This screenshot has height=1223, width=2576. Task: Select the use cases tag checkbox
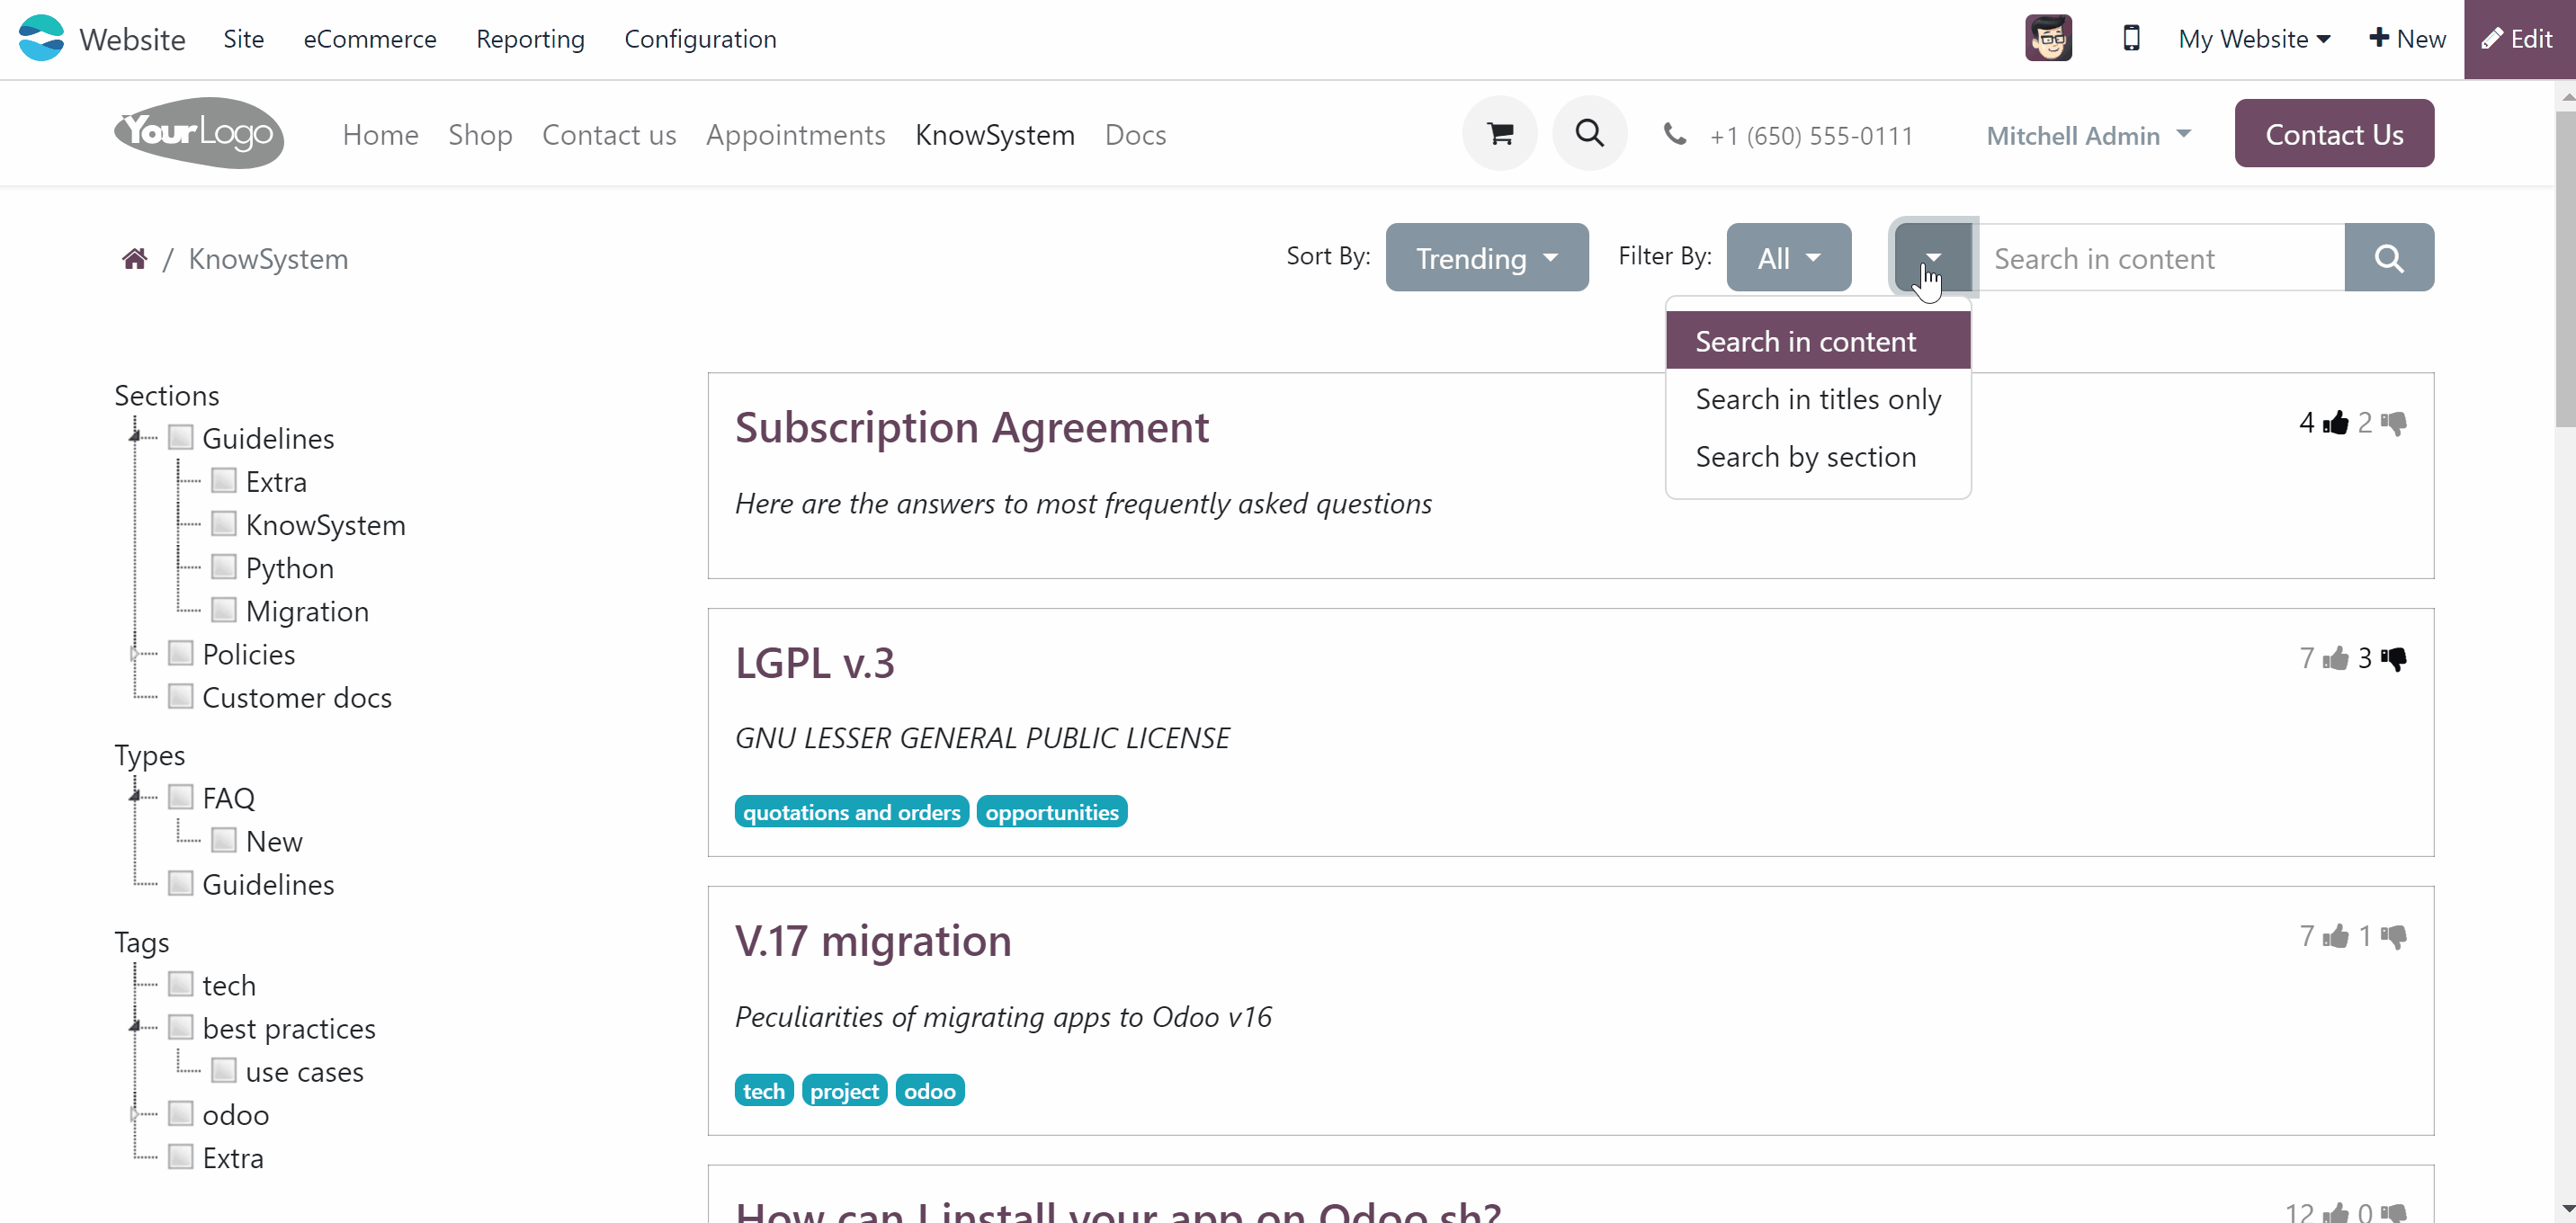[x=224, y=1070]
